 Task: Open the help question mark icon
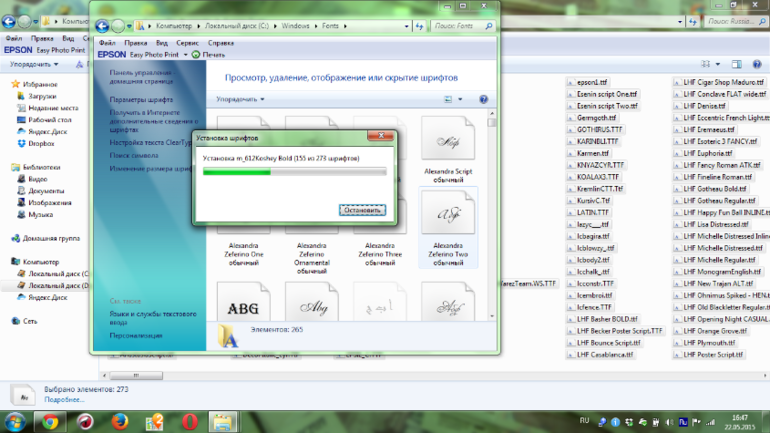[x=484, y=99]
